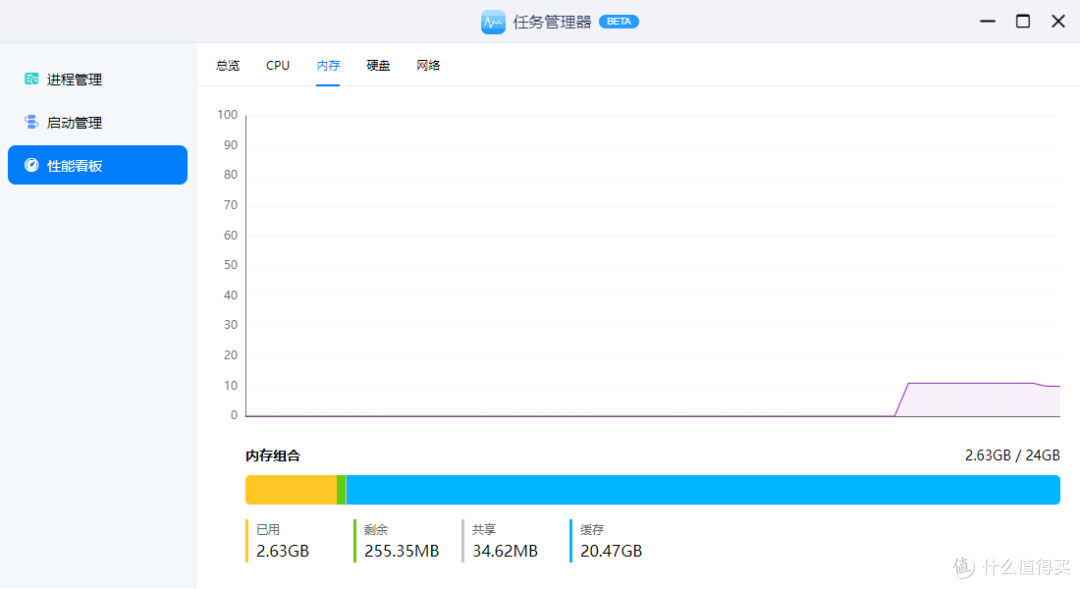
Task: Click the 34.62MB shared value
Action: tap(505, 551)
